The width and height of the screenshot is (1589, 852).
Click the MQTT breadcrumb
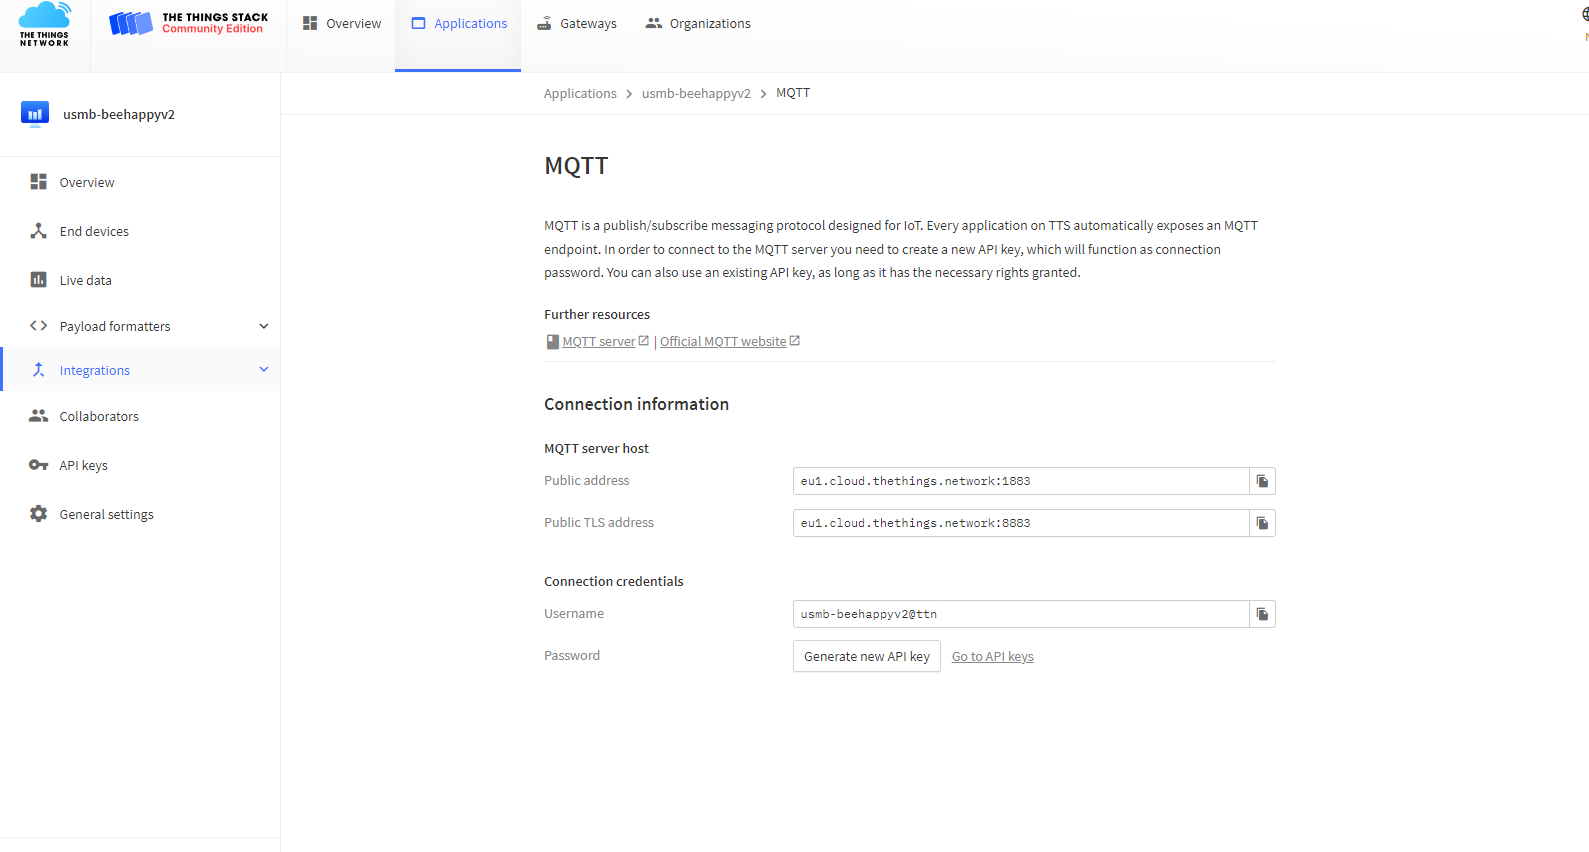click(793, 93)
